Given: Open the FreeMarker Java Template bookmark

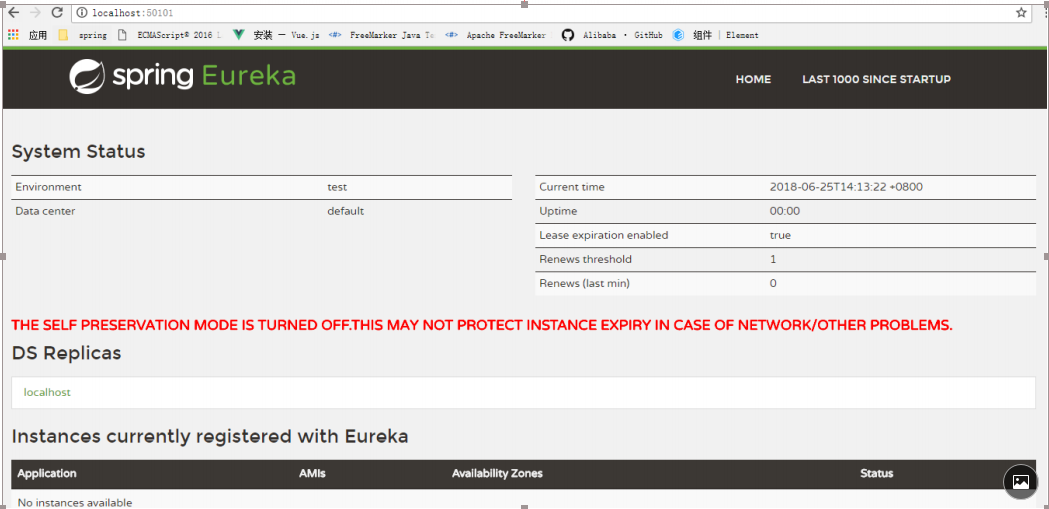Looking at the screenshot, I should click(x=381, y=35).
